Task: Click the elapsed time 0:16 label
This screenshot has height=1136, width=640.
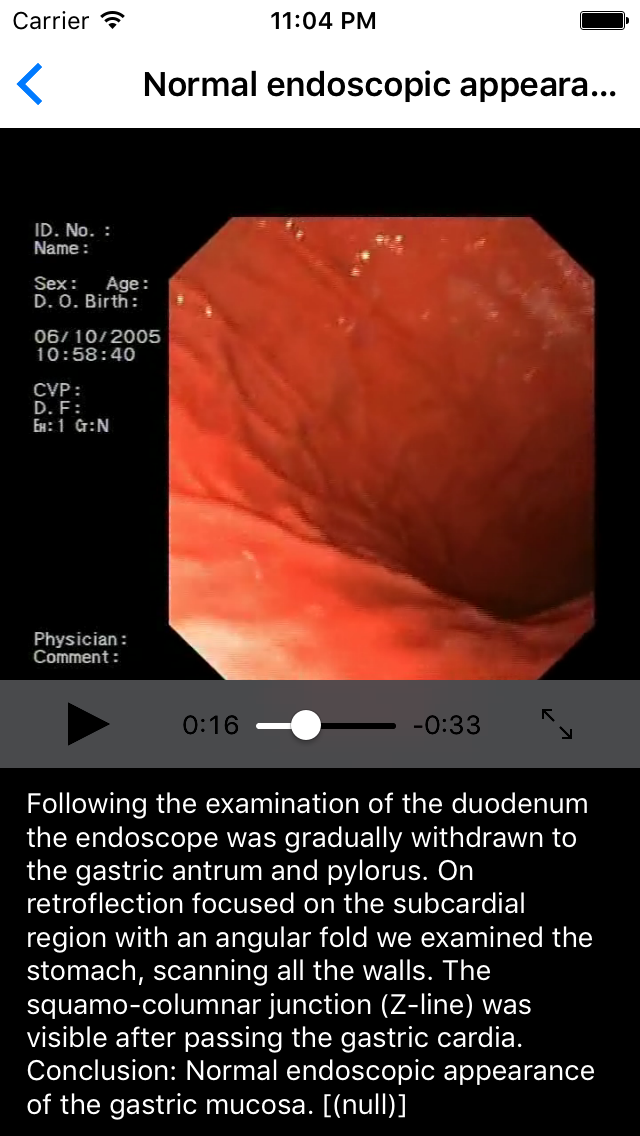Action: (x=210, y=725)
